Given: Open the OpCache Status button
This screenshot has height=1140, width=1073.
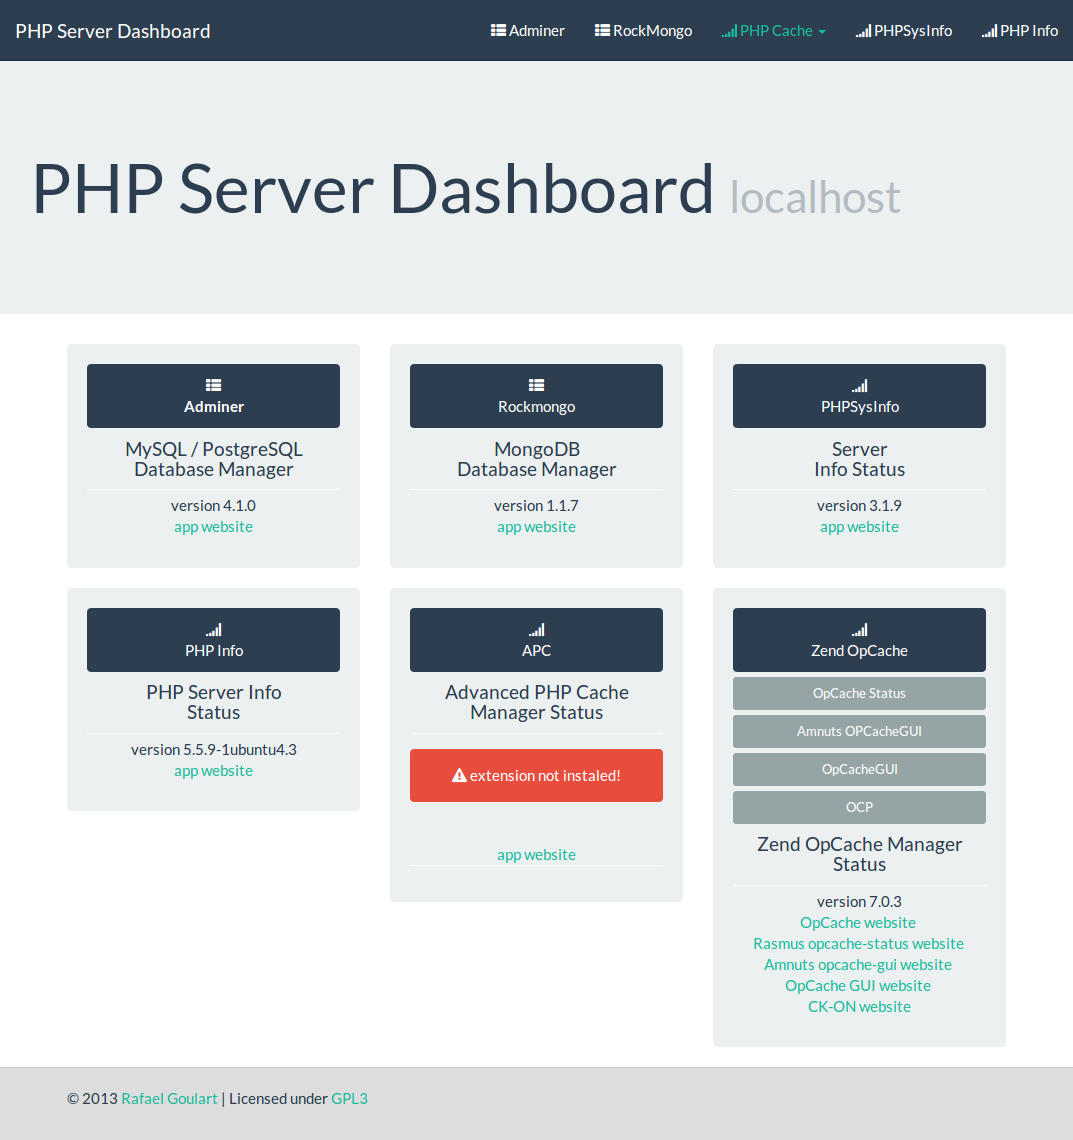Looking at the screenshot, I should click(x=859, y=694).
